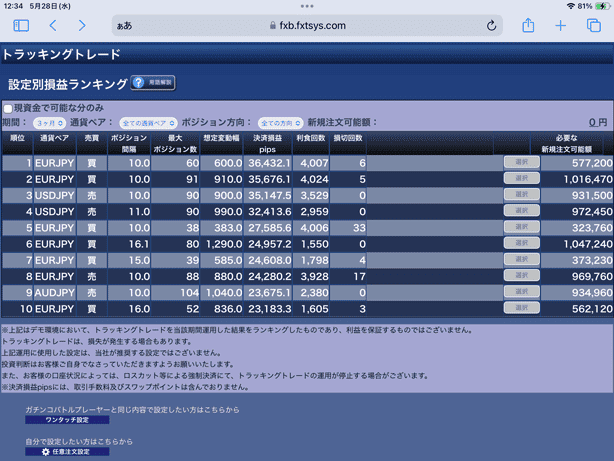The width and height of the screenshot is (614, 461).
Task: Select the rank 2 EURJPY 1,016,470 setting
Action: [x=522, y=178]
